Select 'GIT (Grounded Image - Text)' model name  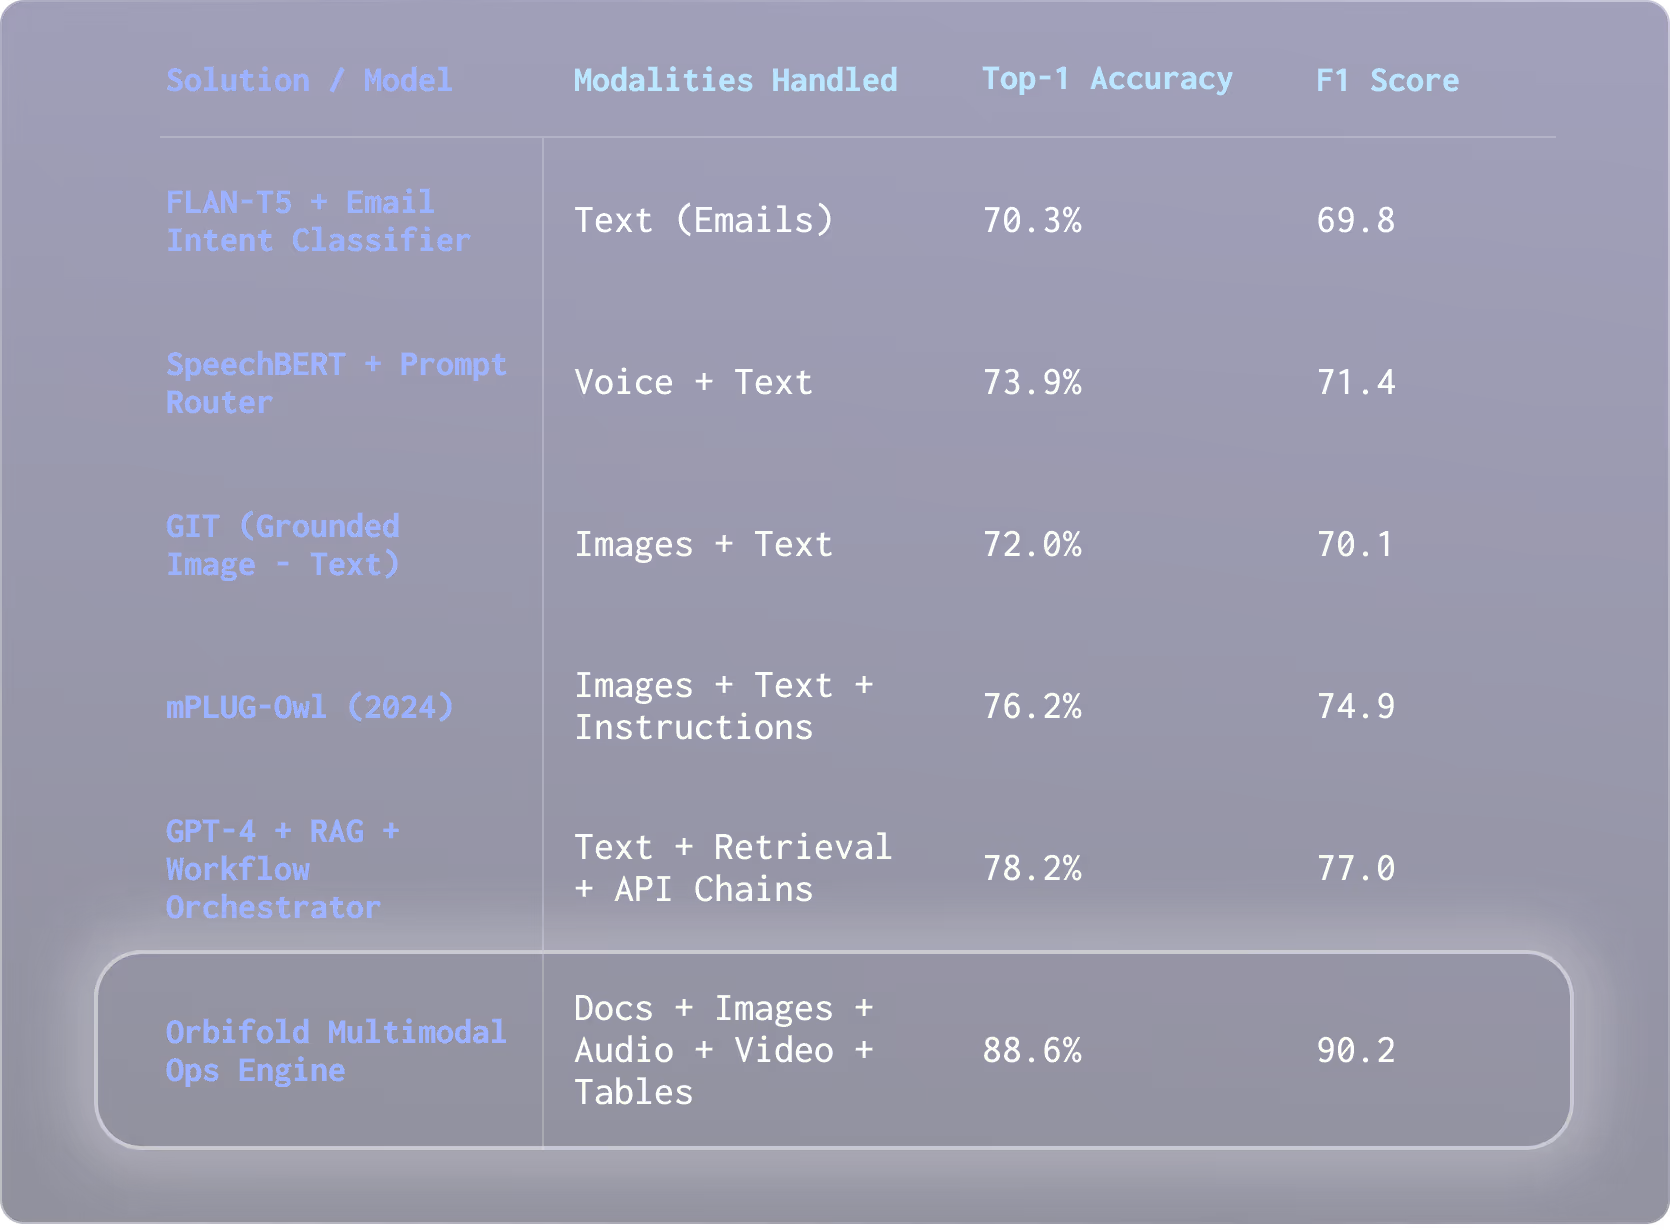(283, 545)
